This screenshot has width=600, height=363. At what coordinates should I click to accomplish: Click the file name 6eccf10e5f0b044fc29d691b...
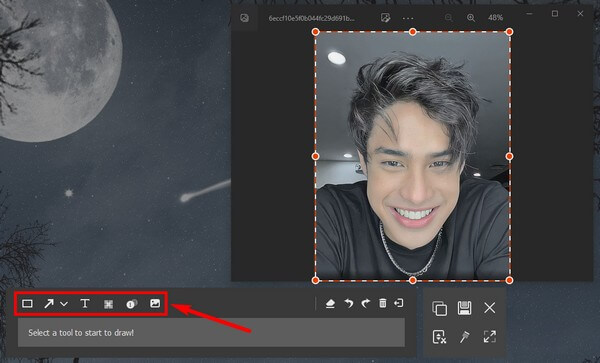[311, 18]
